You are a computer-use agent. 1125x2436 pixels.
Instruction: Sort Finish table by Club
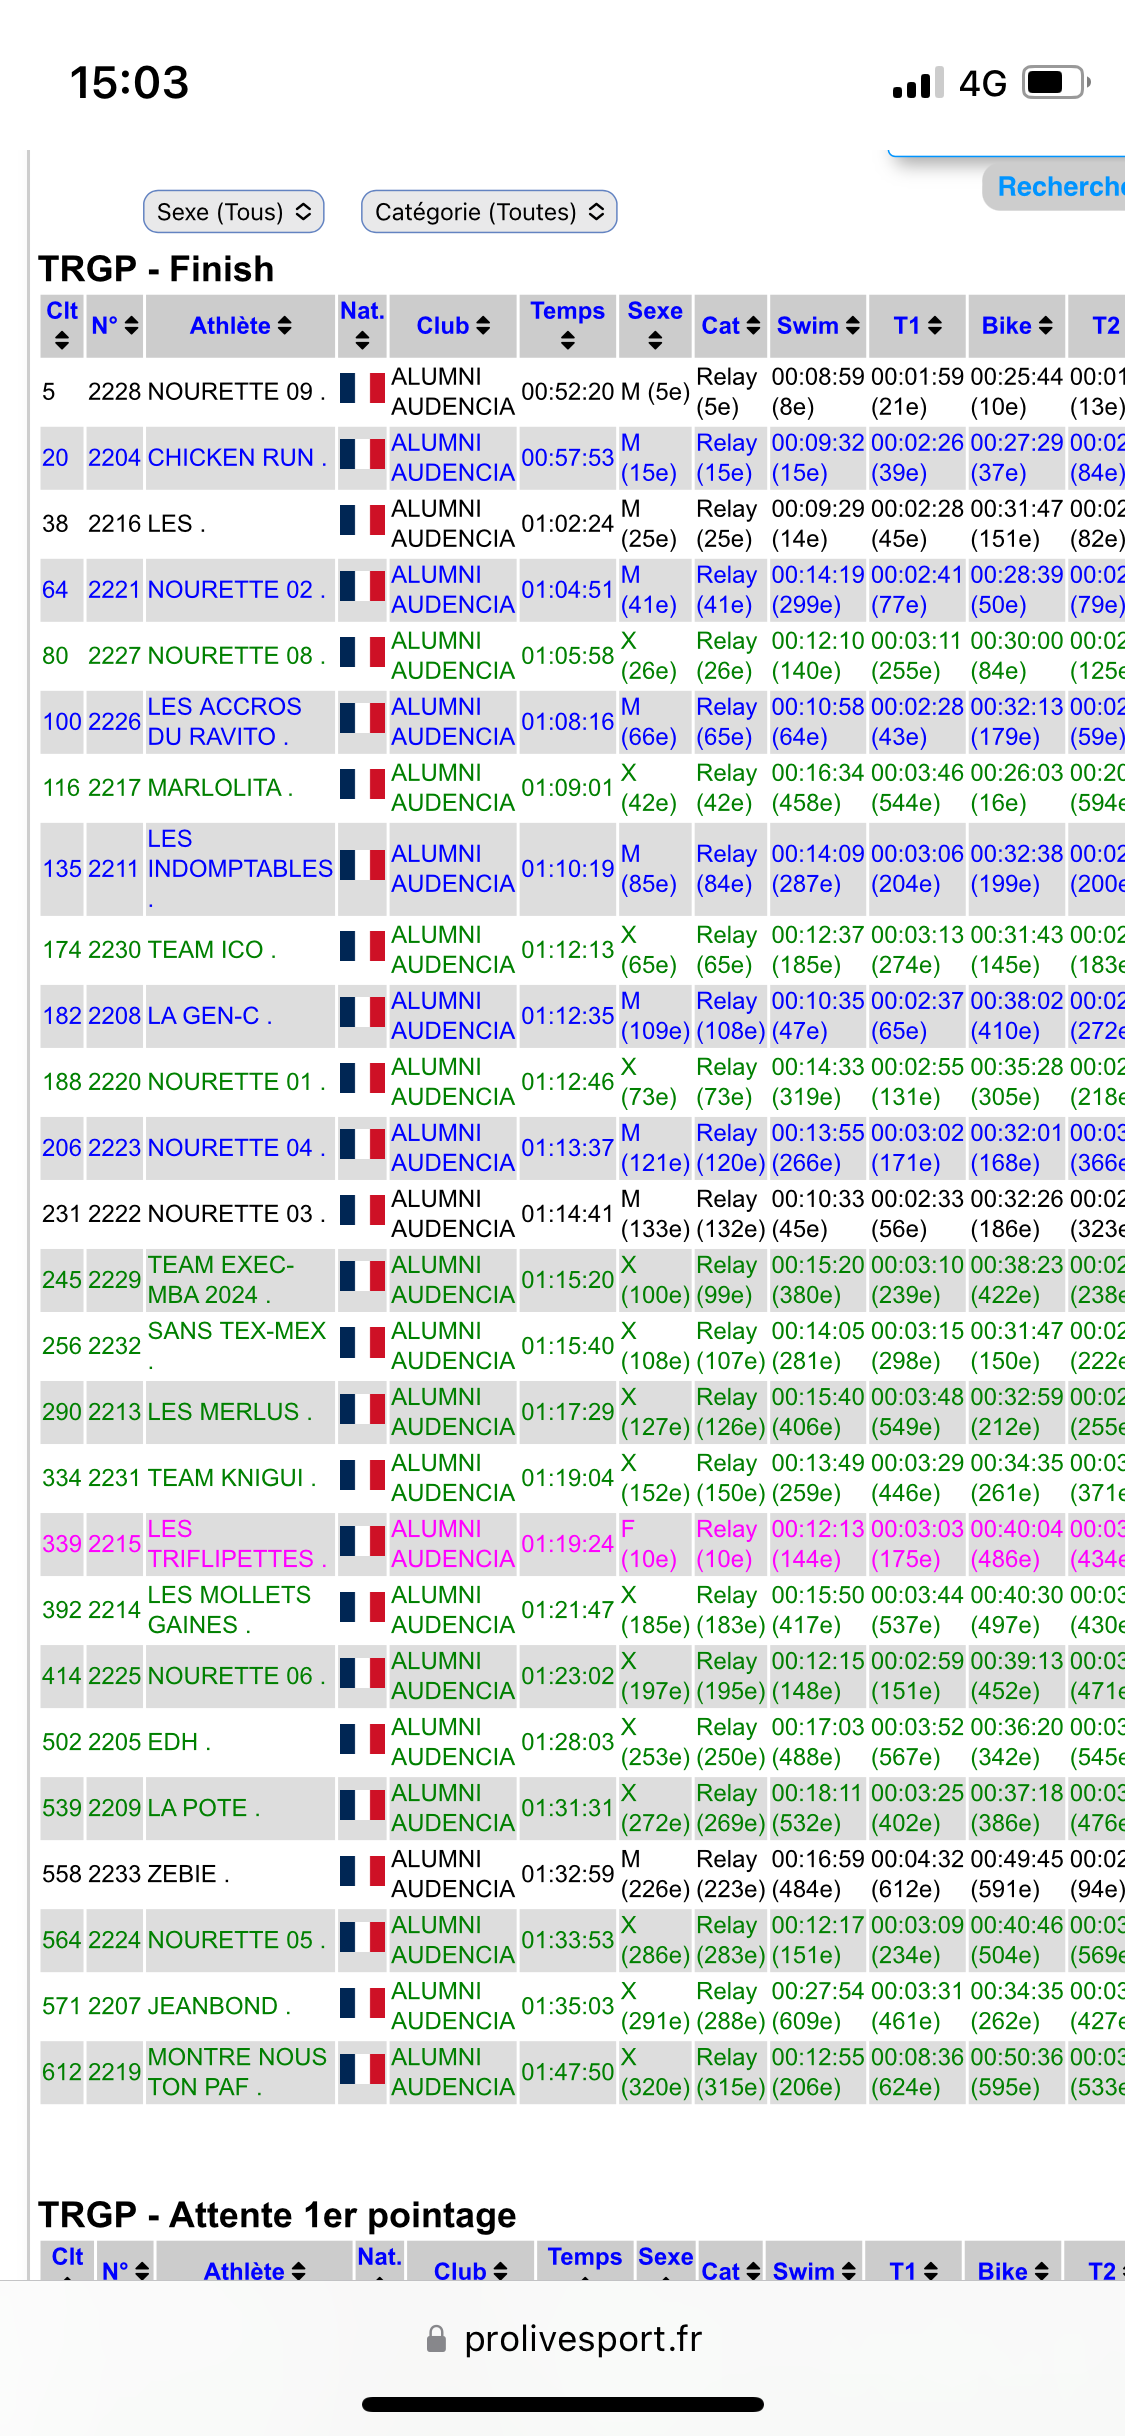[453, 326]
